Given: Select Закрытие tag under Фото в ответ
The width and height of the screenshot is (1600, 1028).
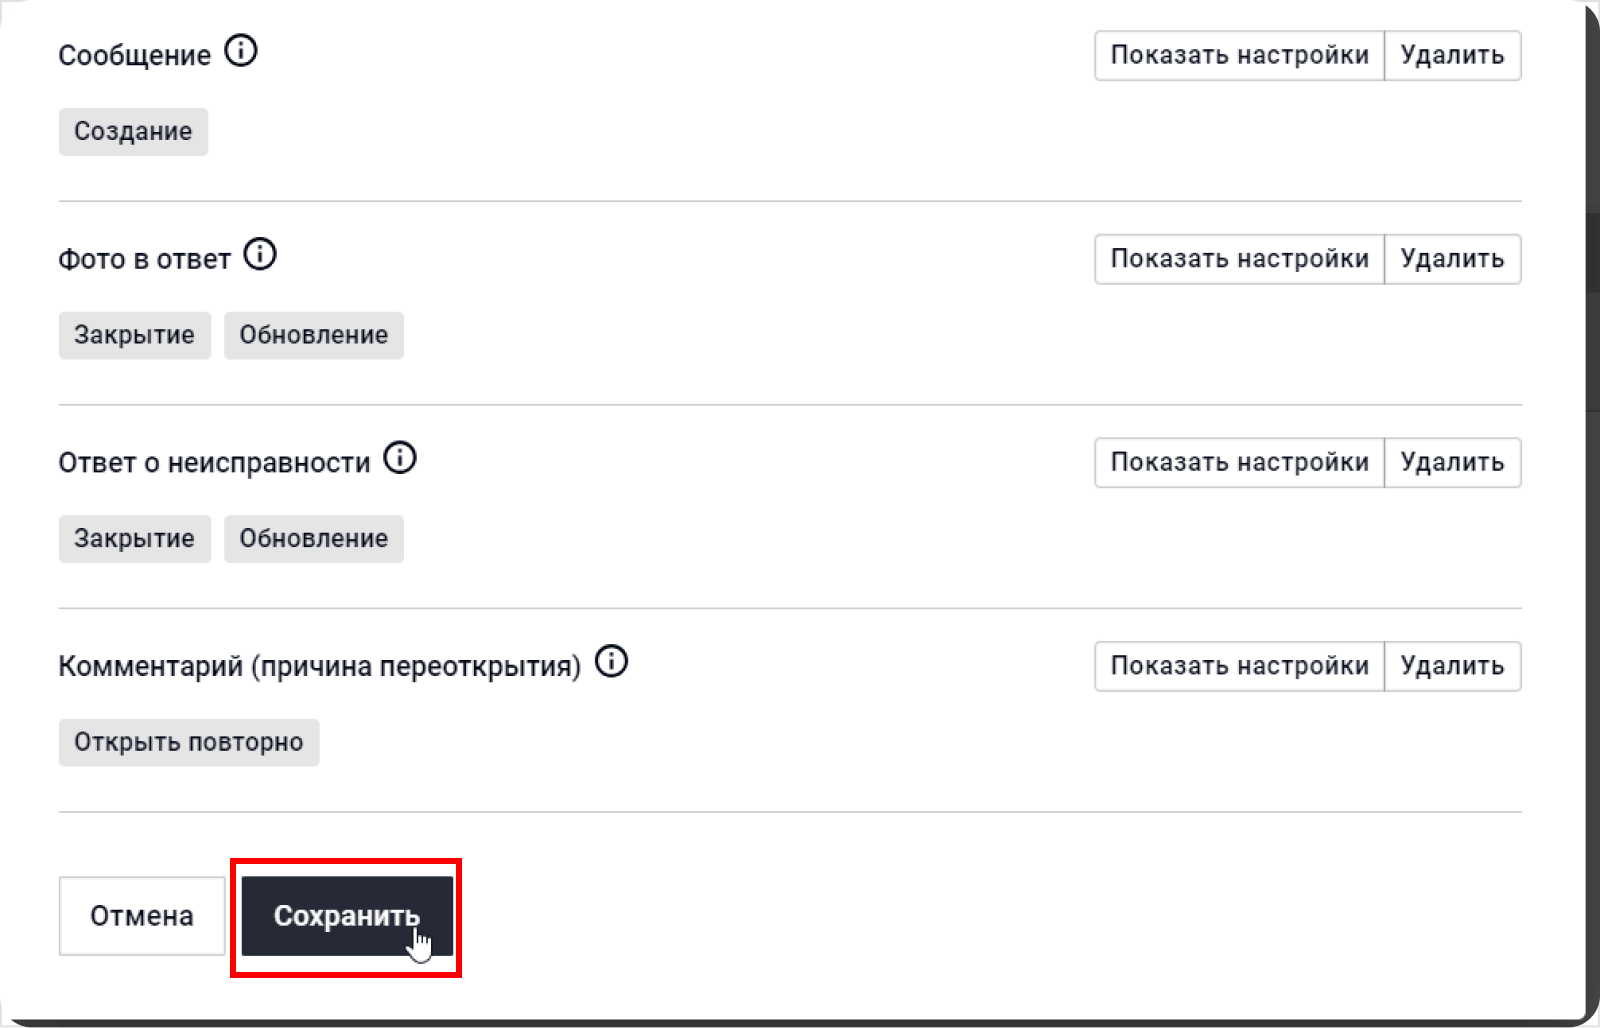Looking at the screenshot, I should [134, 335].
